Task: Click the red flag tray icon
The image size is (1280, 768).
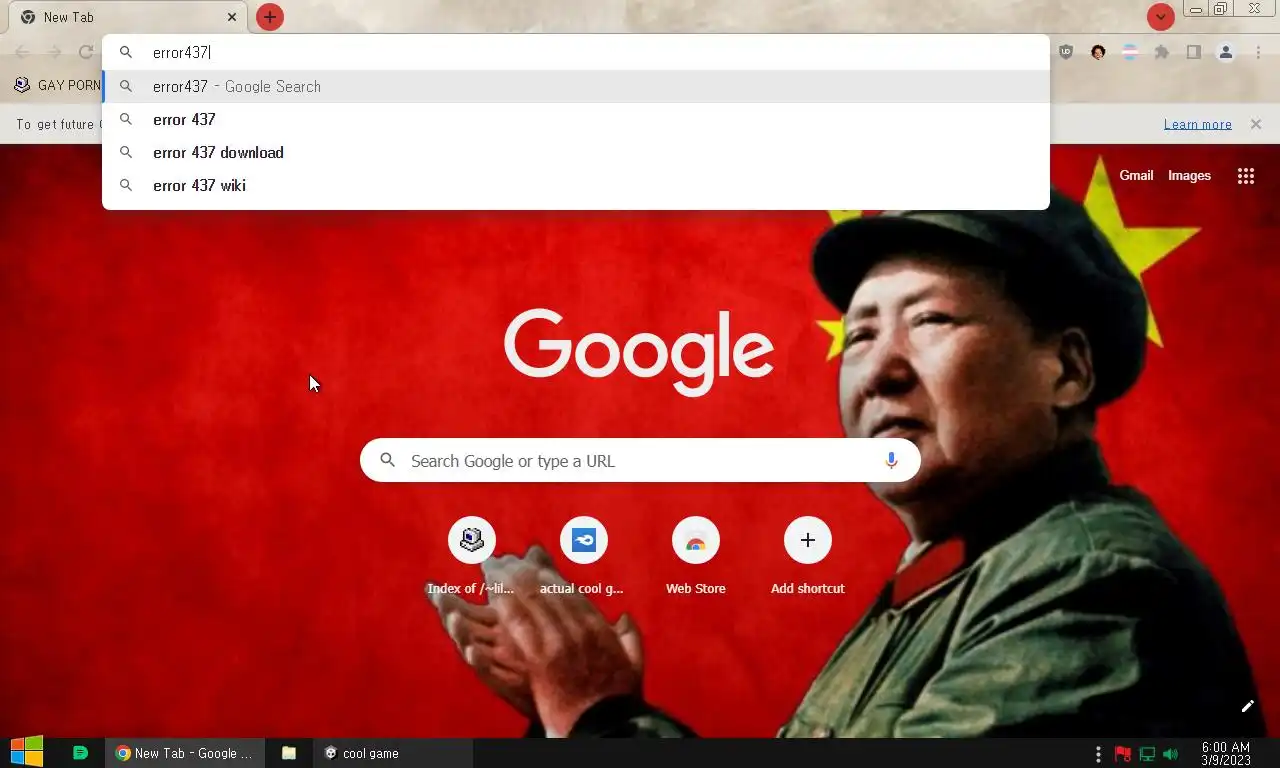Action: (x=1123, y=754)
